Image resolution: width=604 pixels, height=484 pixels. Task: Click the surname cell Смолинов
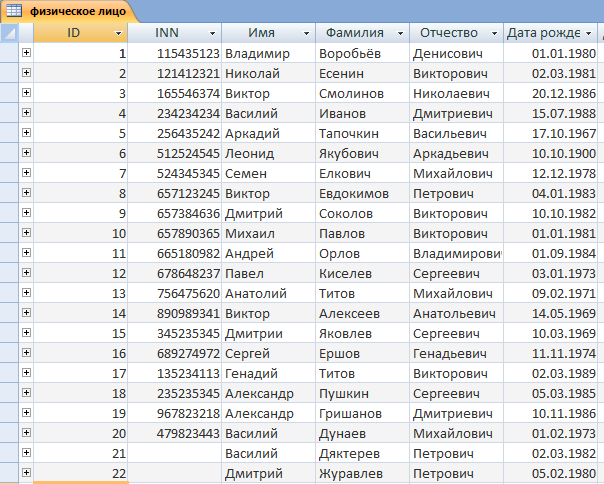362,93
